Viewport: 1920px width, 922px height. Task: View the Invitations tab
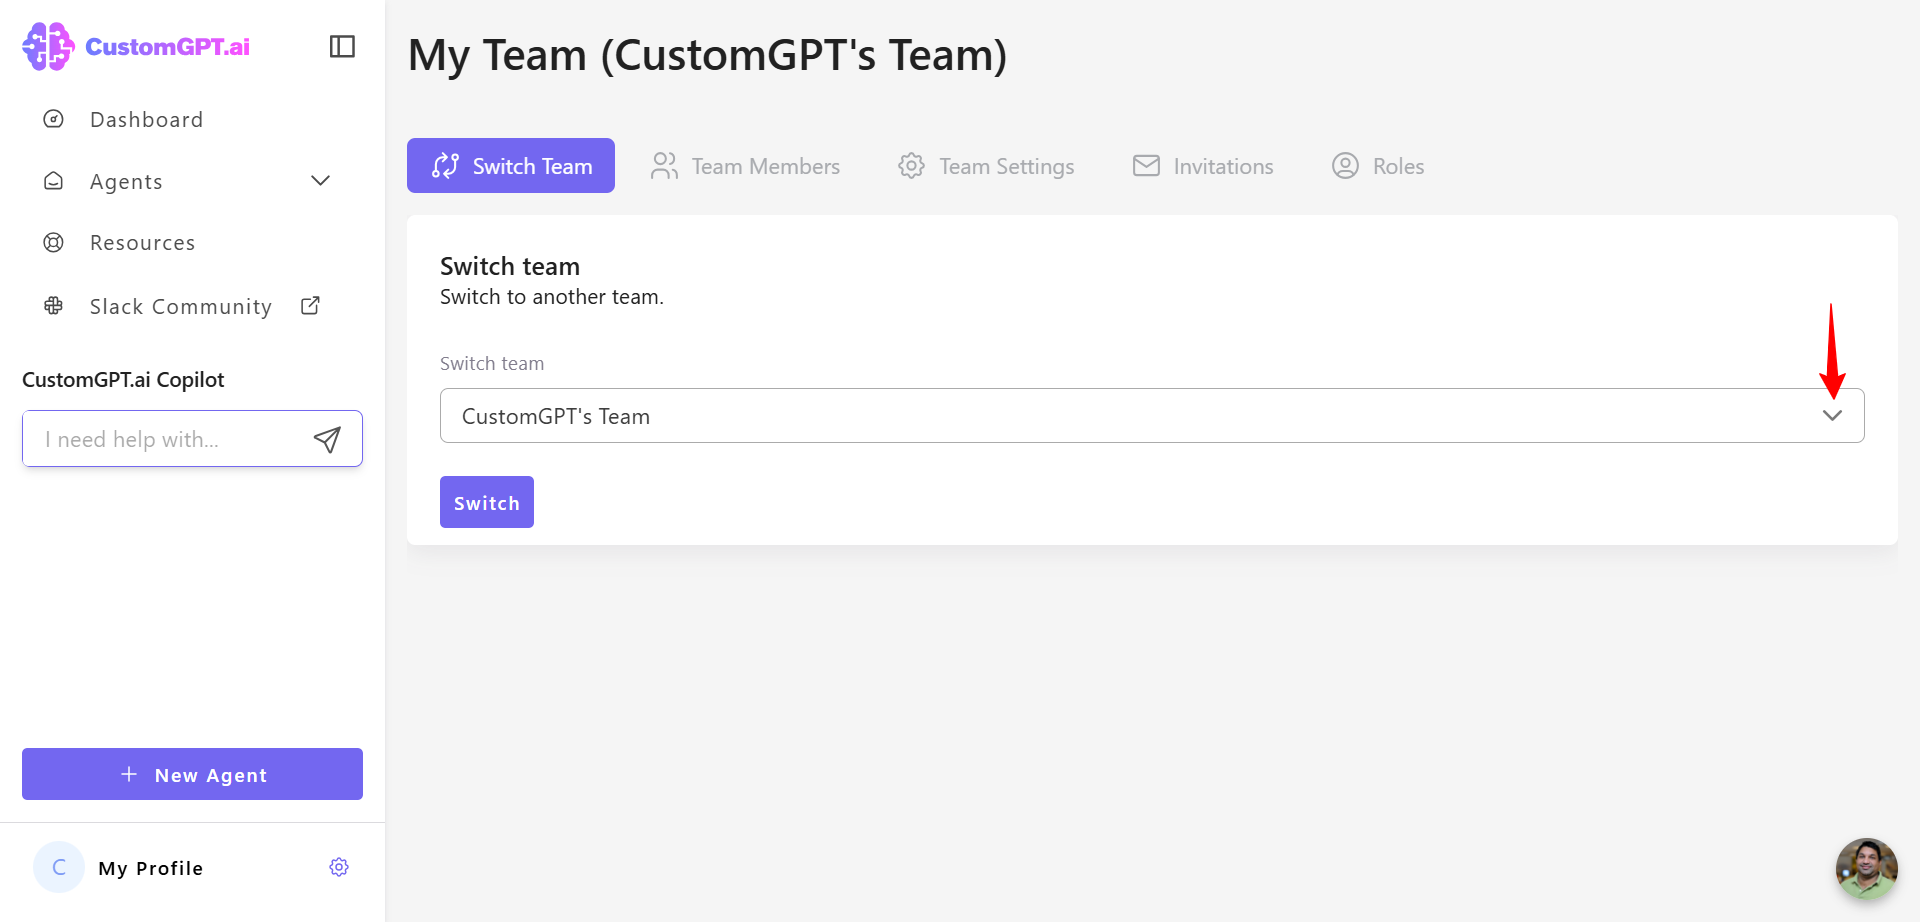[1203, 166]
